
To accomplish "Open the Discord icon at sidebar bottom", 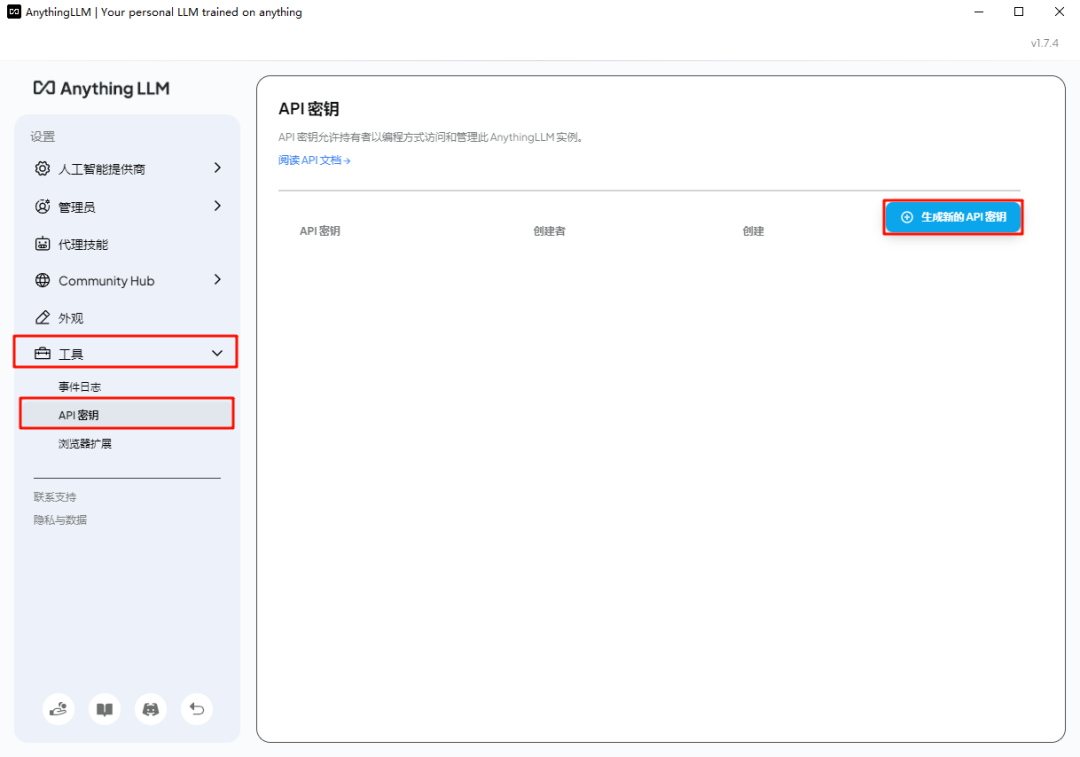I will tap(151, 709).
